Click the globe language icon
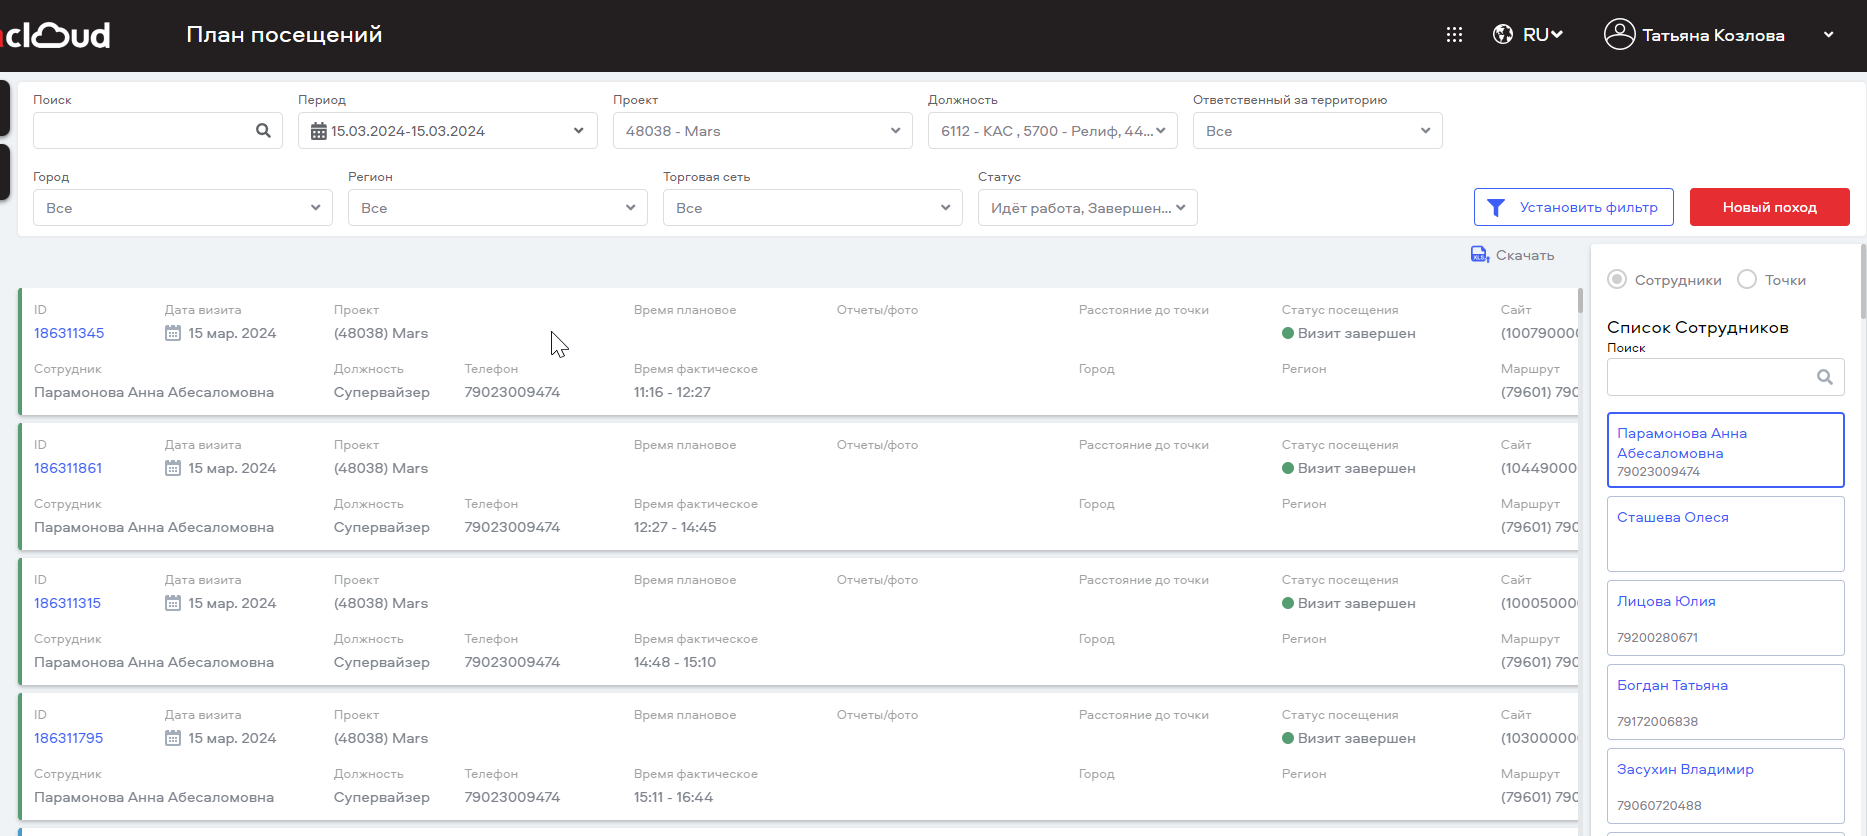The height and width of the screenshot is (836, 1867). click(1503, 35)
